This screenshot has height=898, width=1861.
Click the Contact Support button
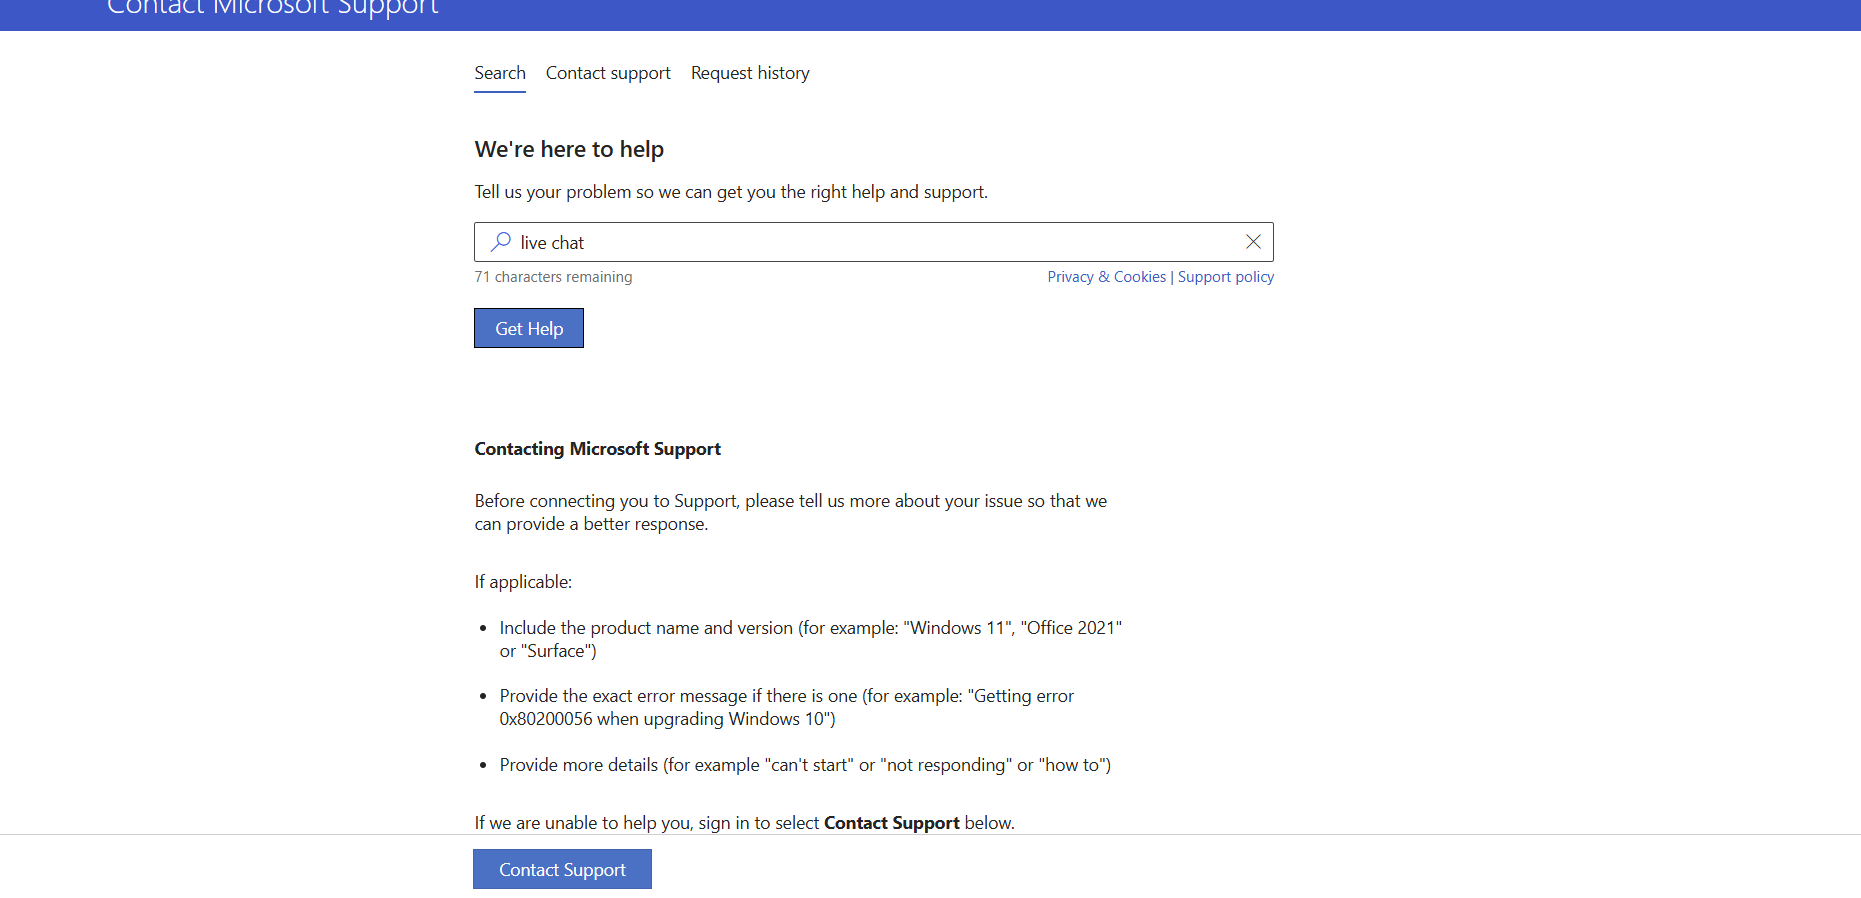click(562, 869)
